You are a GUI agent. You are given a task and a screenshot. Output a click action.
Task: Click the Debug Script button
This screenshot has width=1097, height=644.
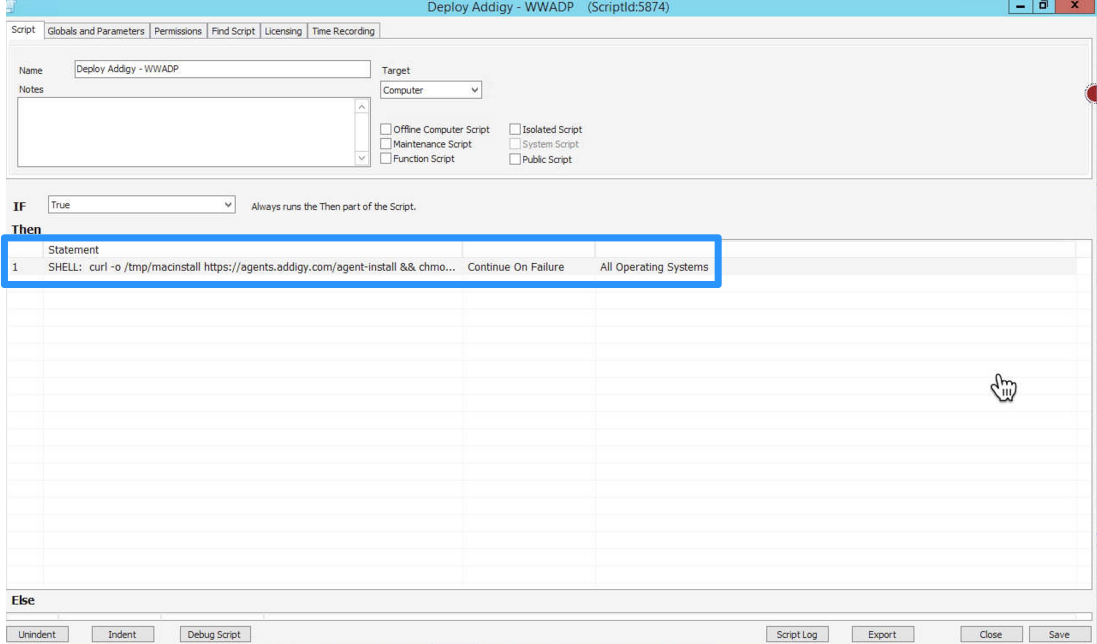tap(214, 633)
